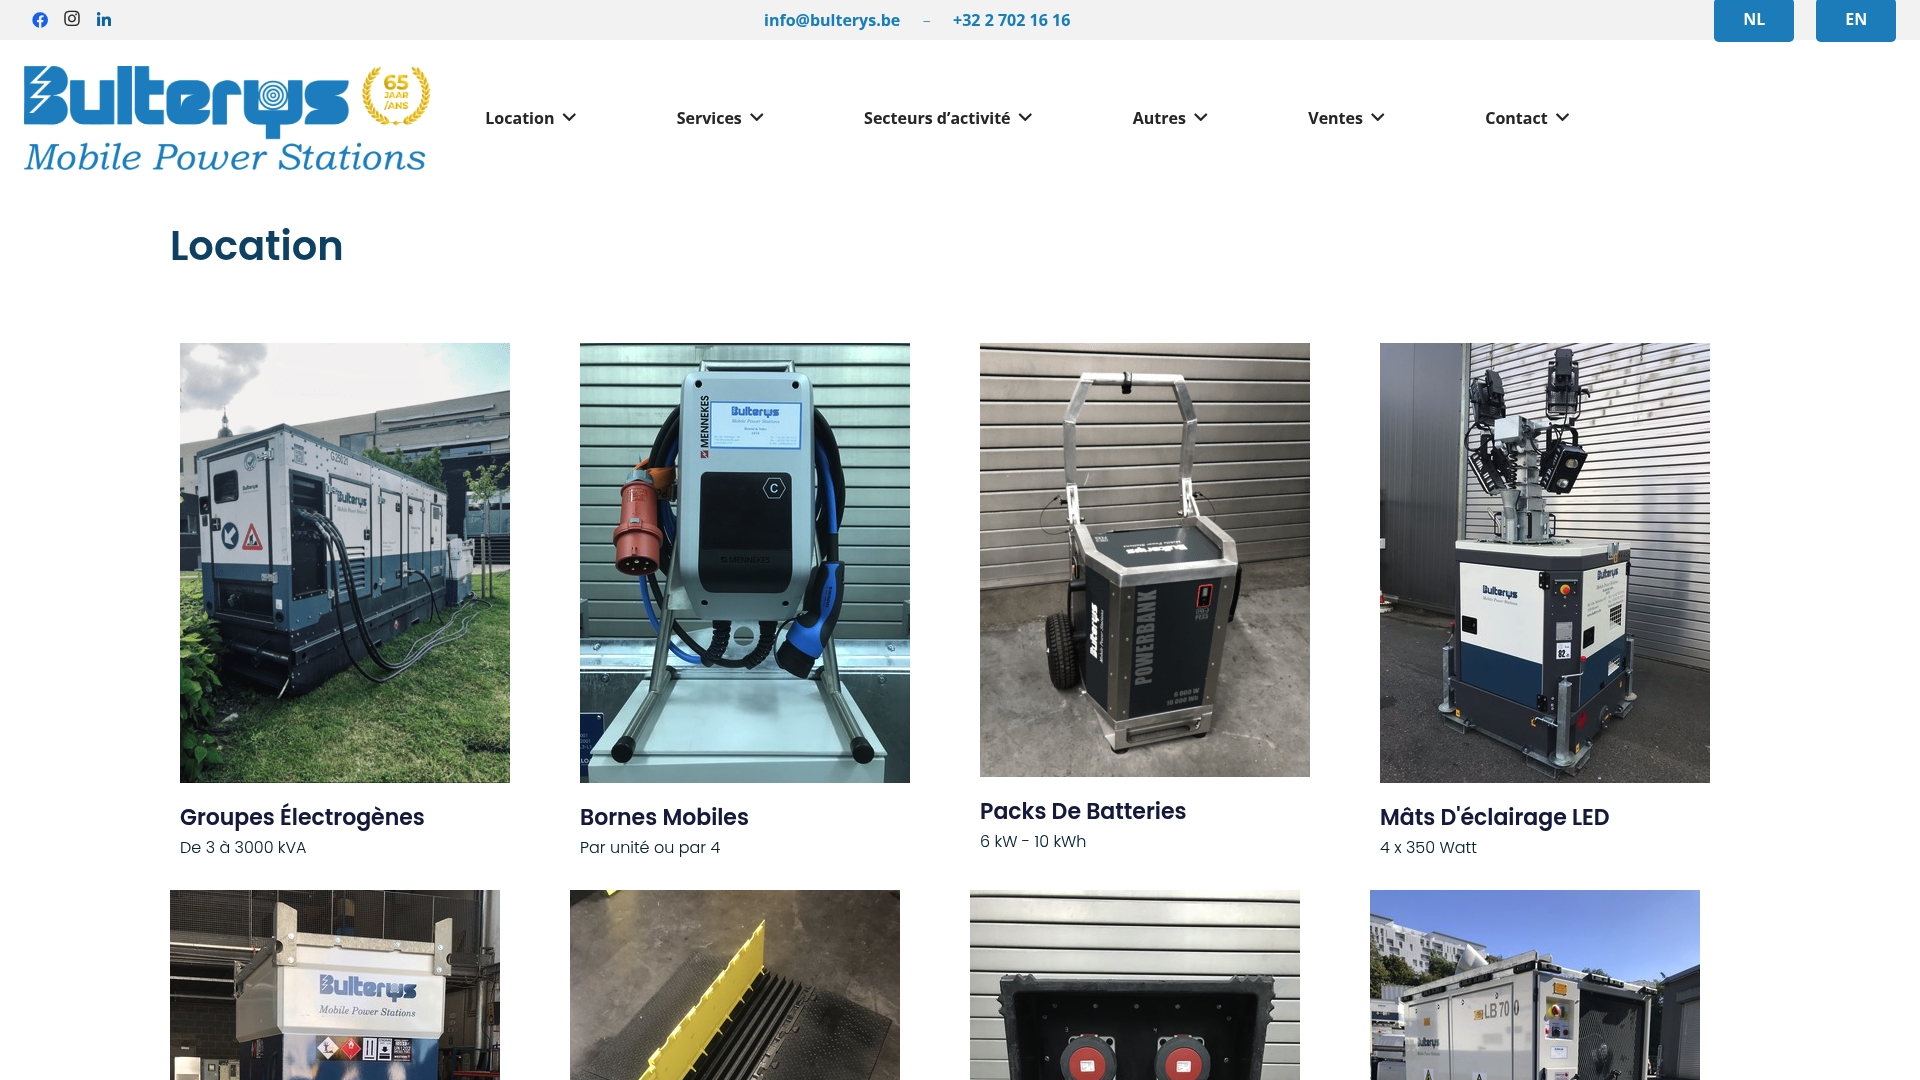This screenshot has height=1080, width=1920.
Task: Click the 'Par unité ou par 4' text
Action: pos(650,848)
